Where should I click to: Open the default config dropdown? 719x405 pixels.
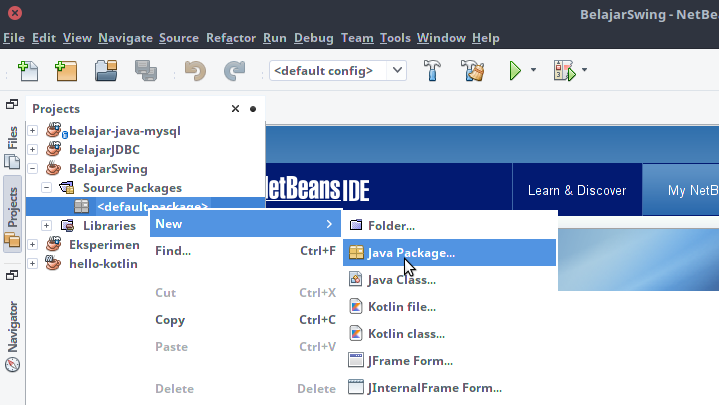click(338, 71)
